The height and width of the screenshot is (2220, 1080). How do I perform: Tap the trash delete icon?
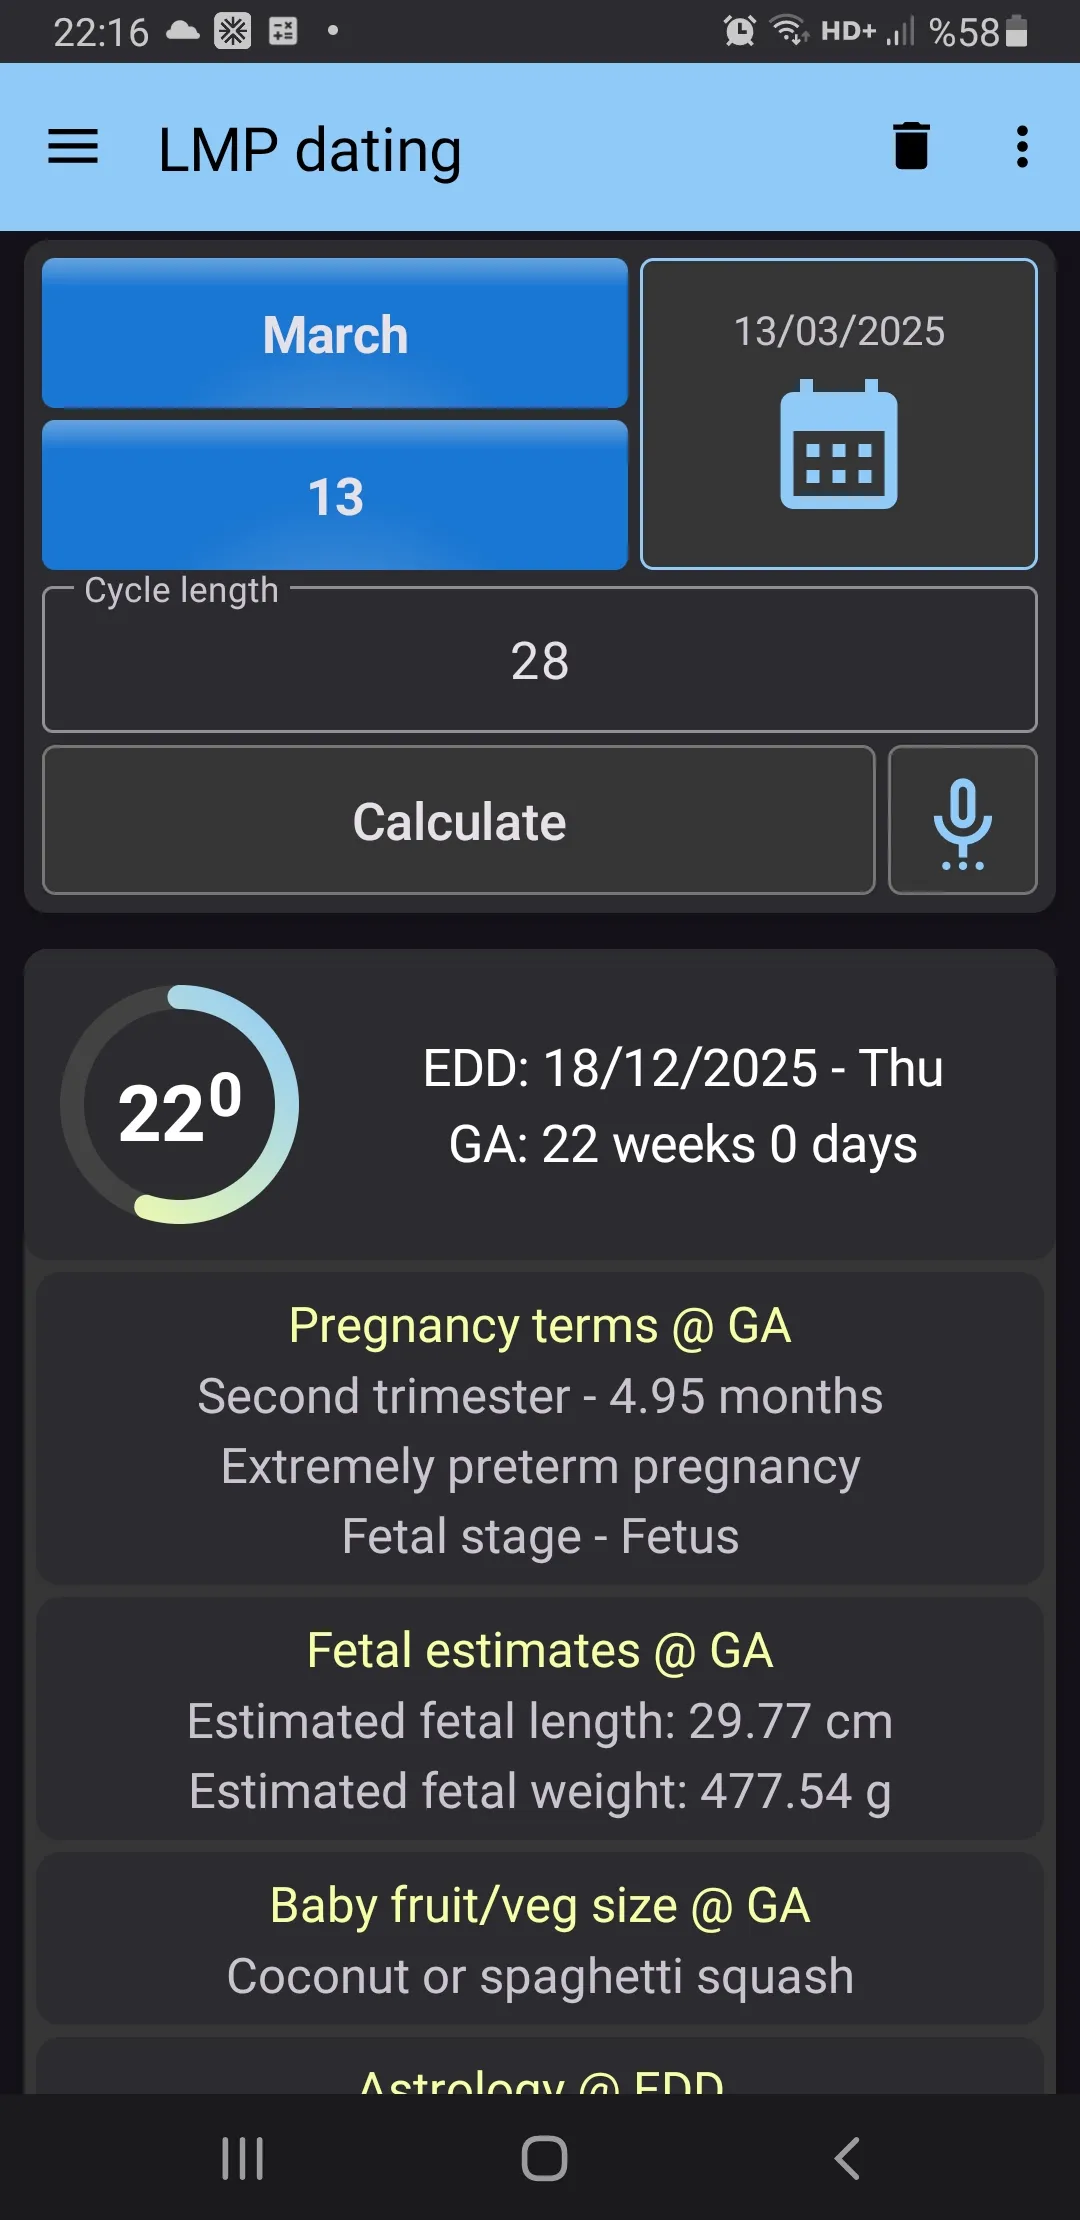coord(911,147)
